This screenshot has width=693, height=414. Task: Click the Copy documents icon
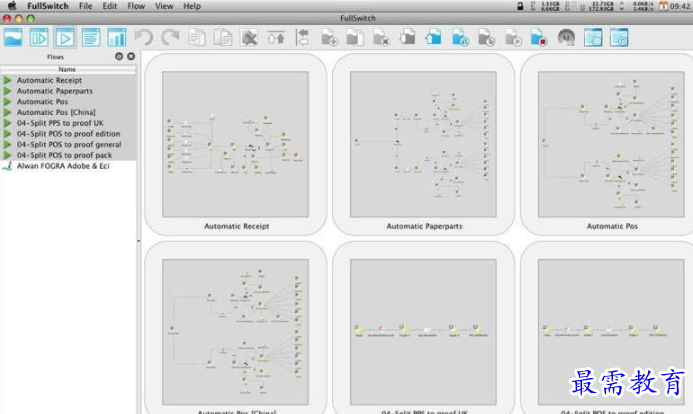(197, 38)
